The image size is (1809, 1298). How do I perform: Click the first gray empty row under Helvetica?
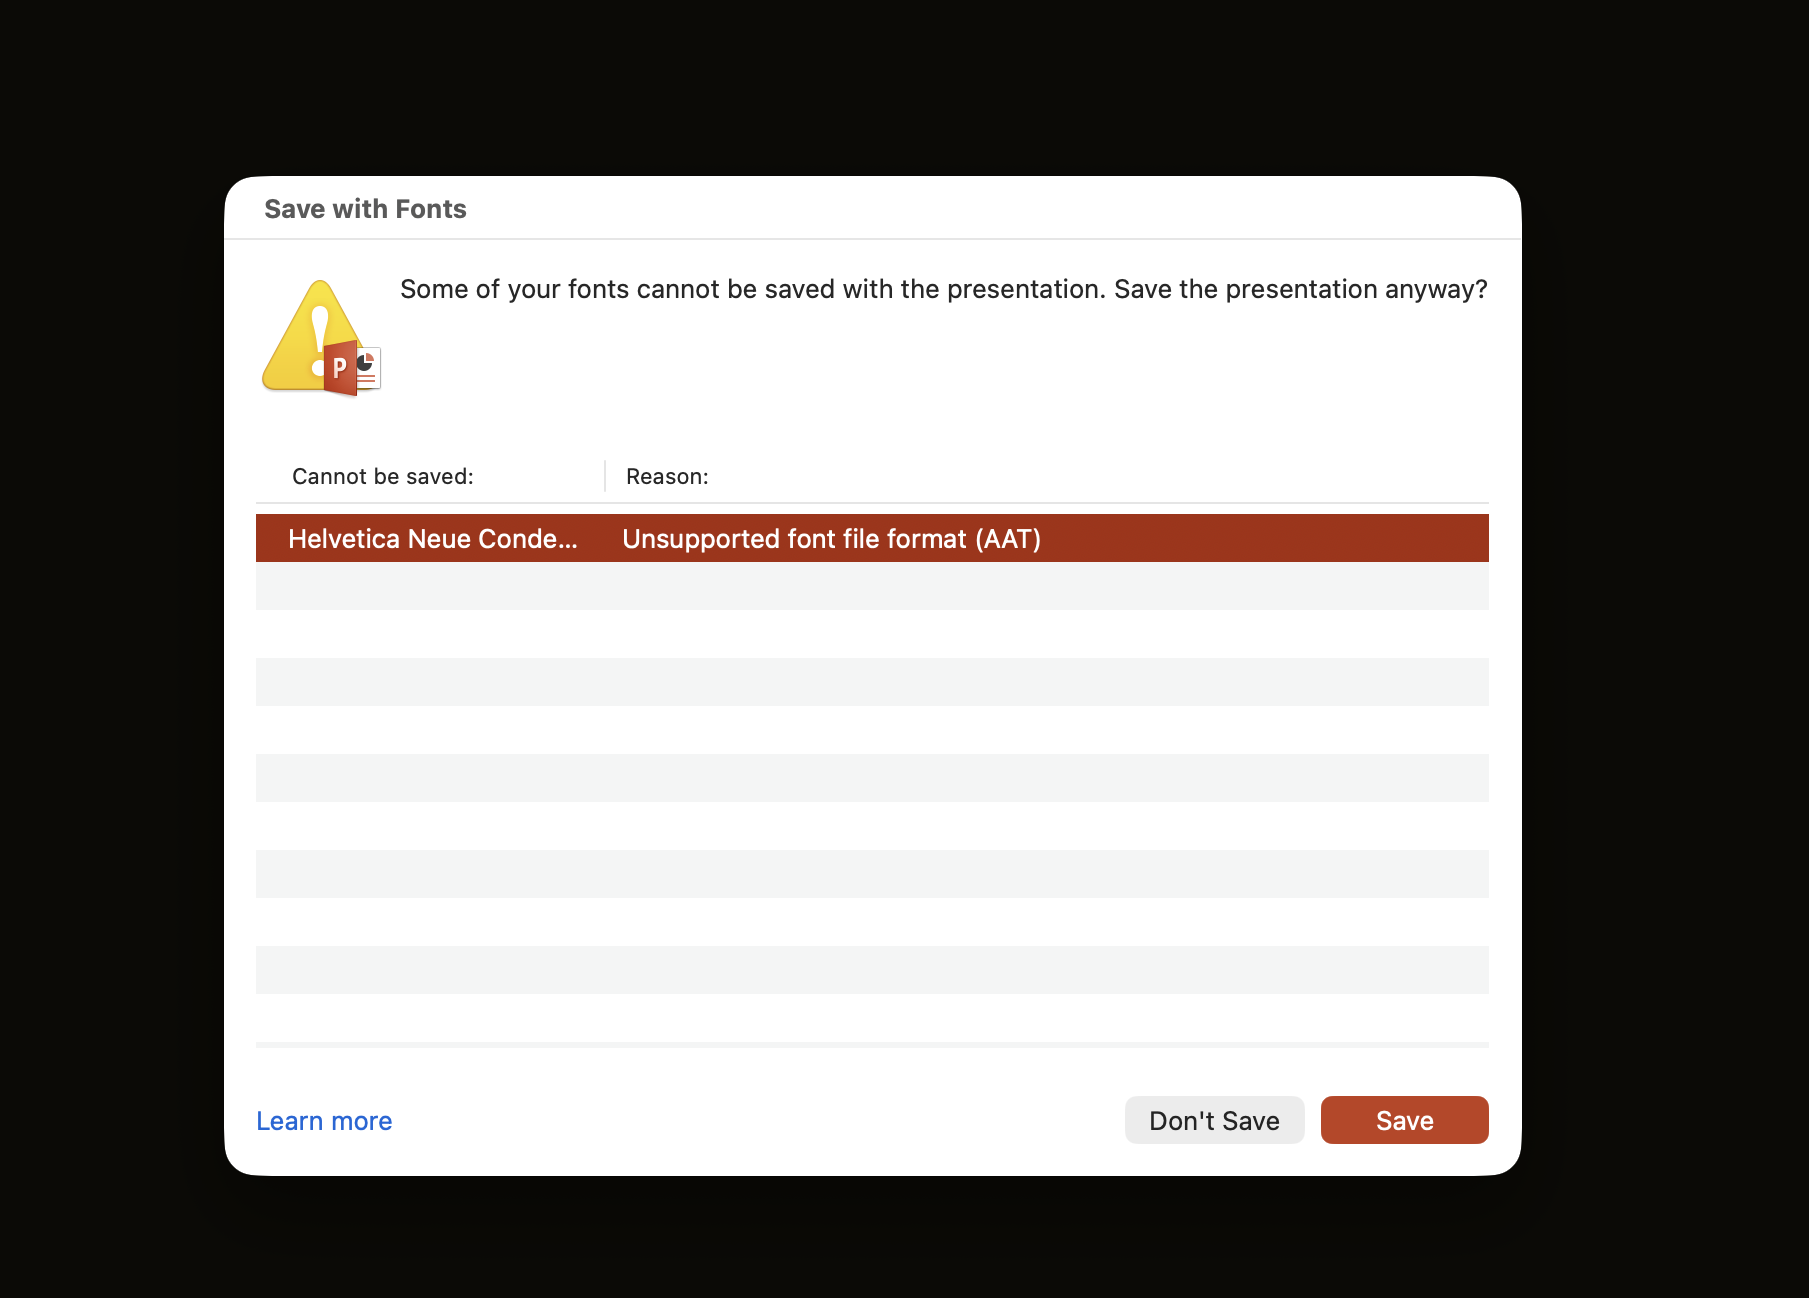872,586
